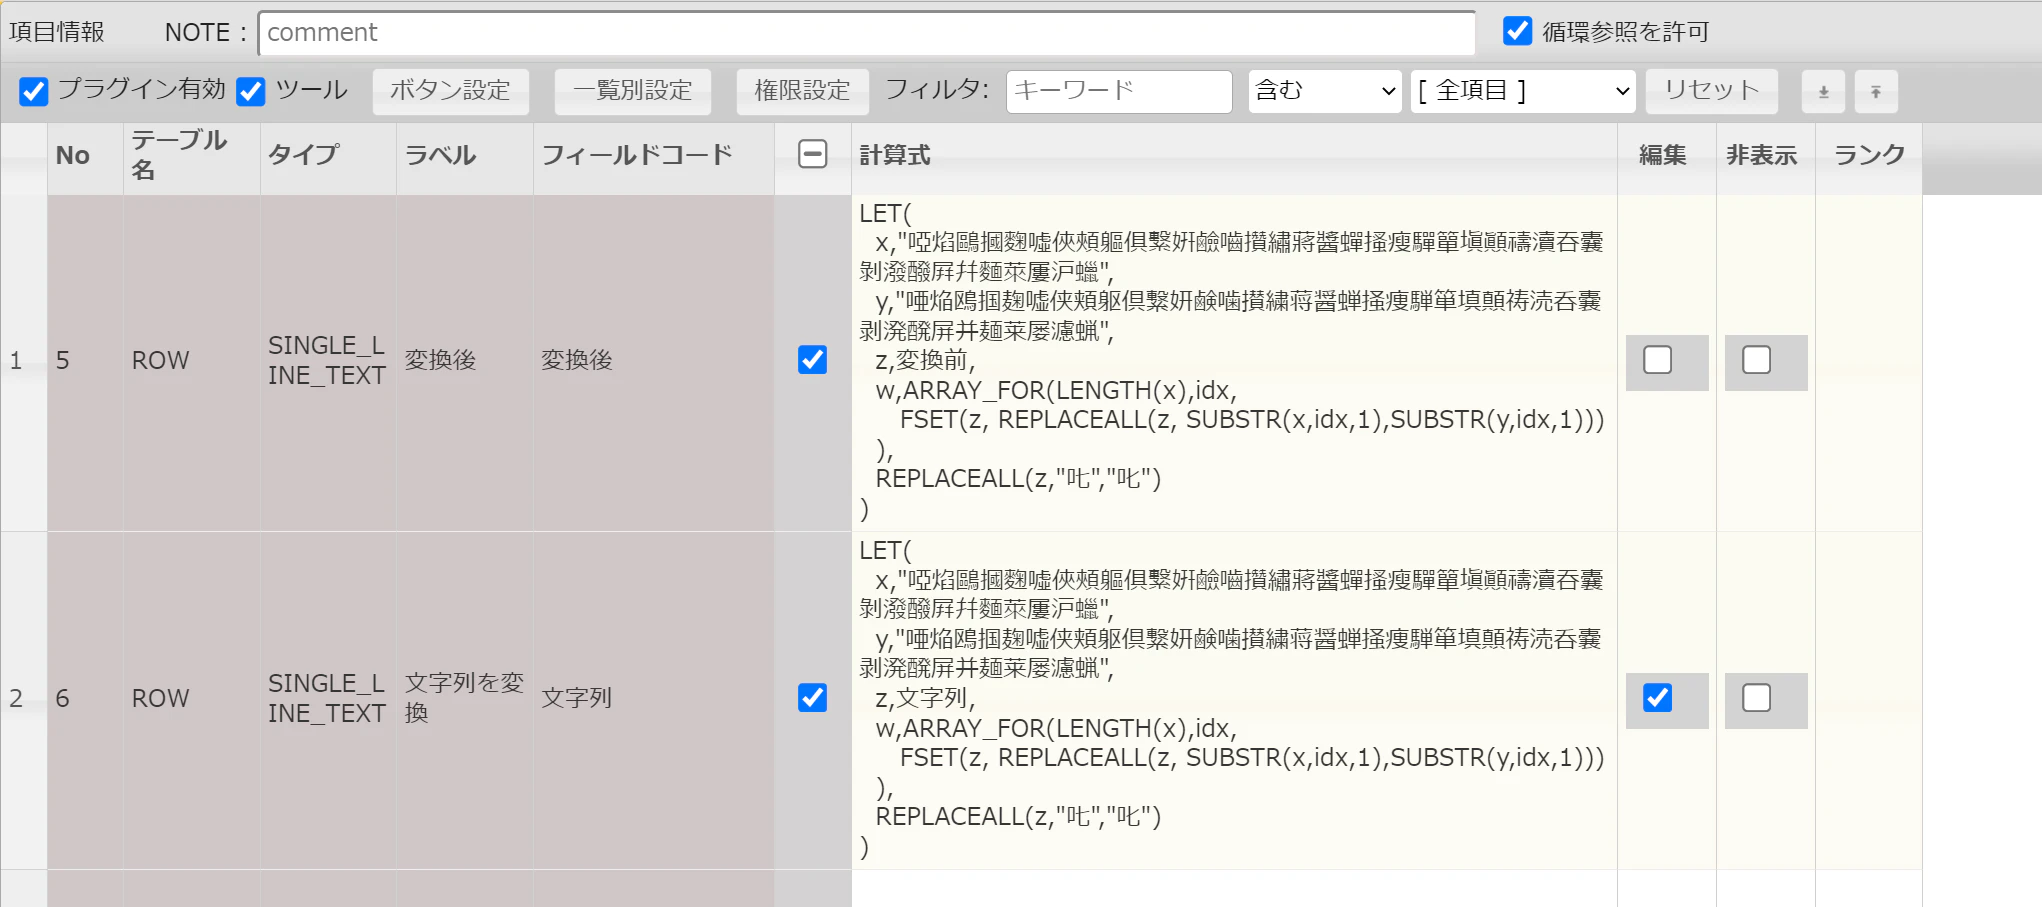Image resolution: width=2042 pixels, height=907 pixels.
Task: Click the タイプ column header
Action: (x=328, y=158)
